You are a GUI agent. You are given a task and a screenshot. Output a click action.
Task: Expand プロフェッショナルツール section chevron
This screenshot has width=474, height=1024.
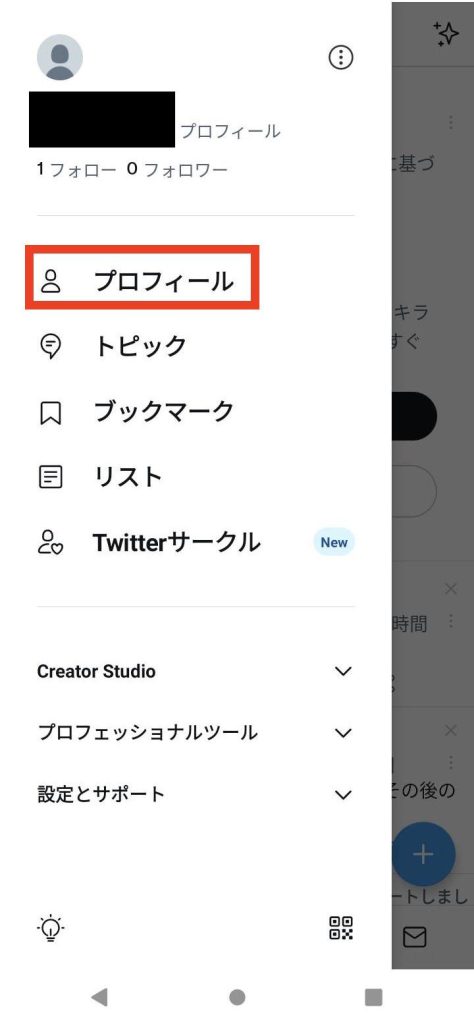coord(343,733)
